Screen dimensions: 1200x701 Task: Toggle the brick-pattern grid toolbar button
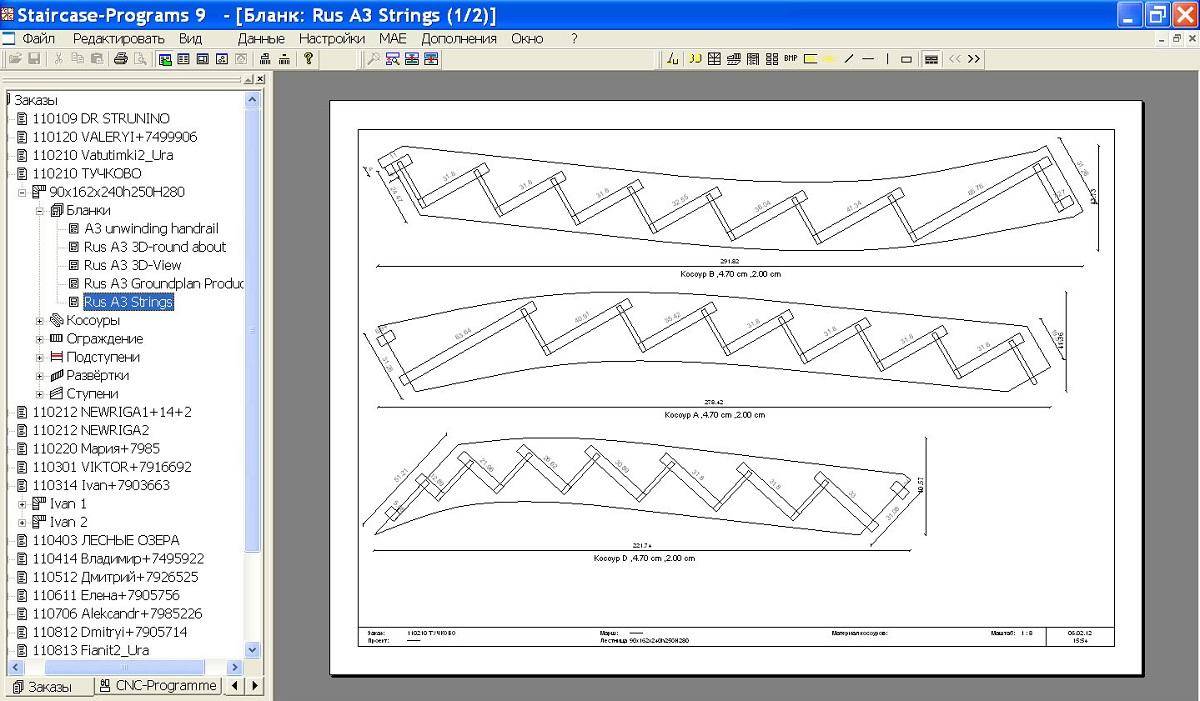(931, 59)
